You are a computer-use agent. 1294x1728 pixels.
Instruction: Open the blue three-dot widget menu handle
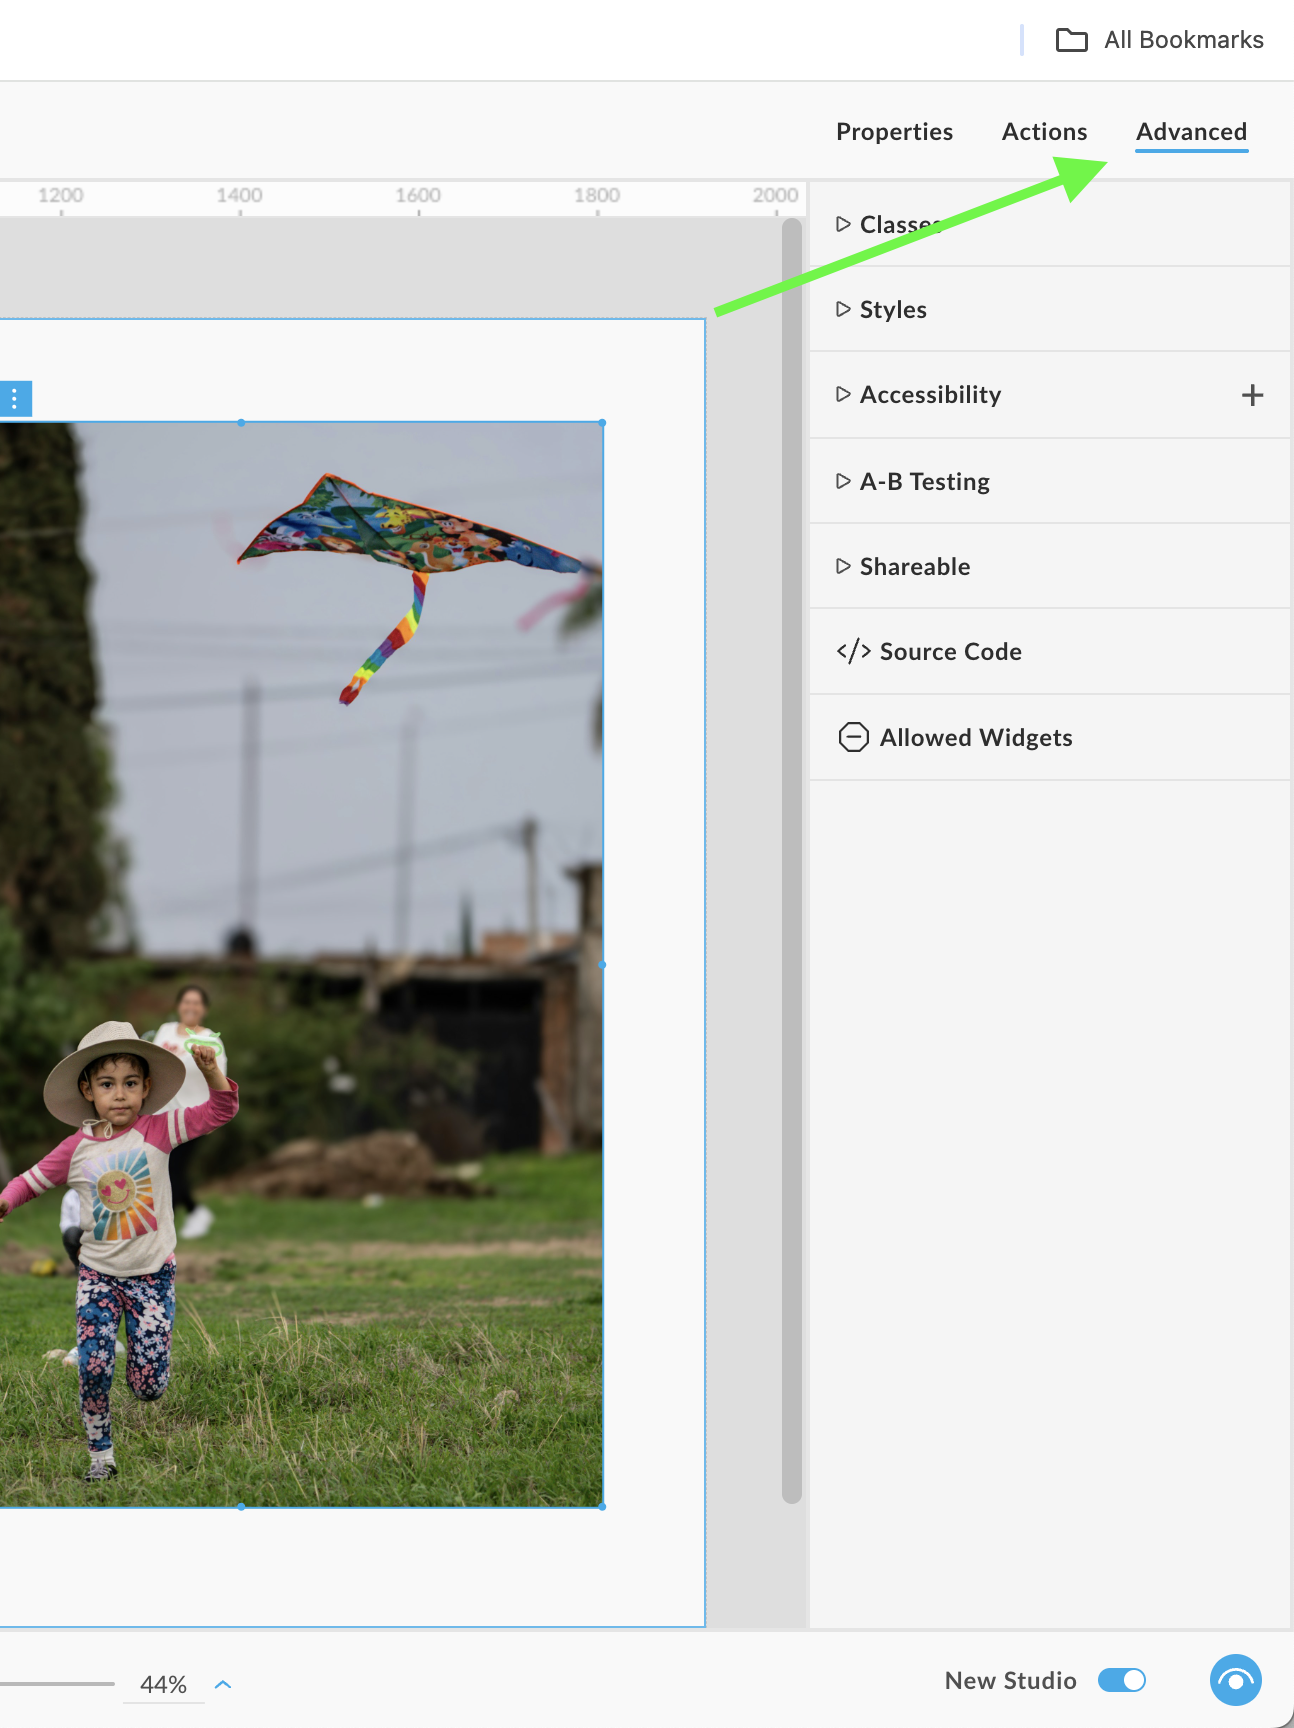pyautogui.click(x=15, y=398)
